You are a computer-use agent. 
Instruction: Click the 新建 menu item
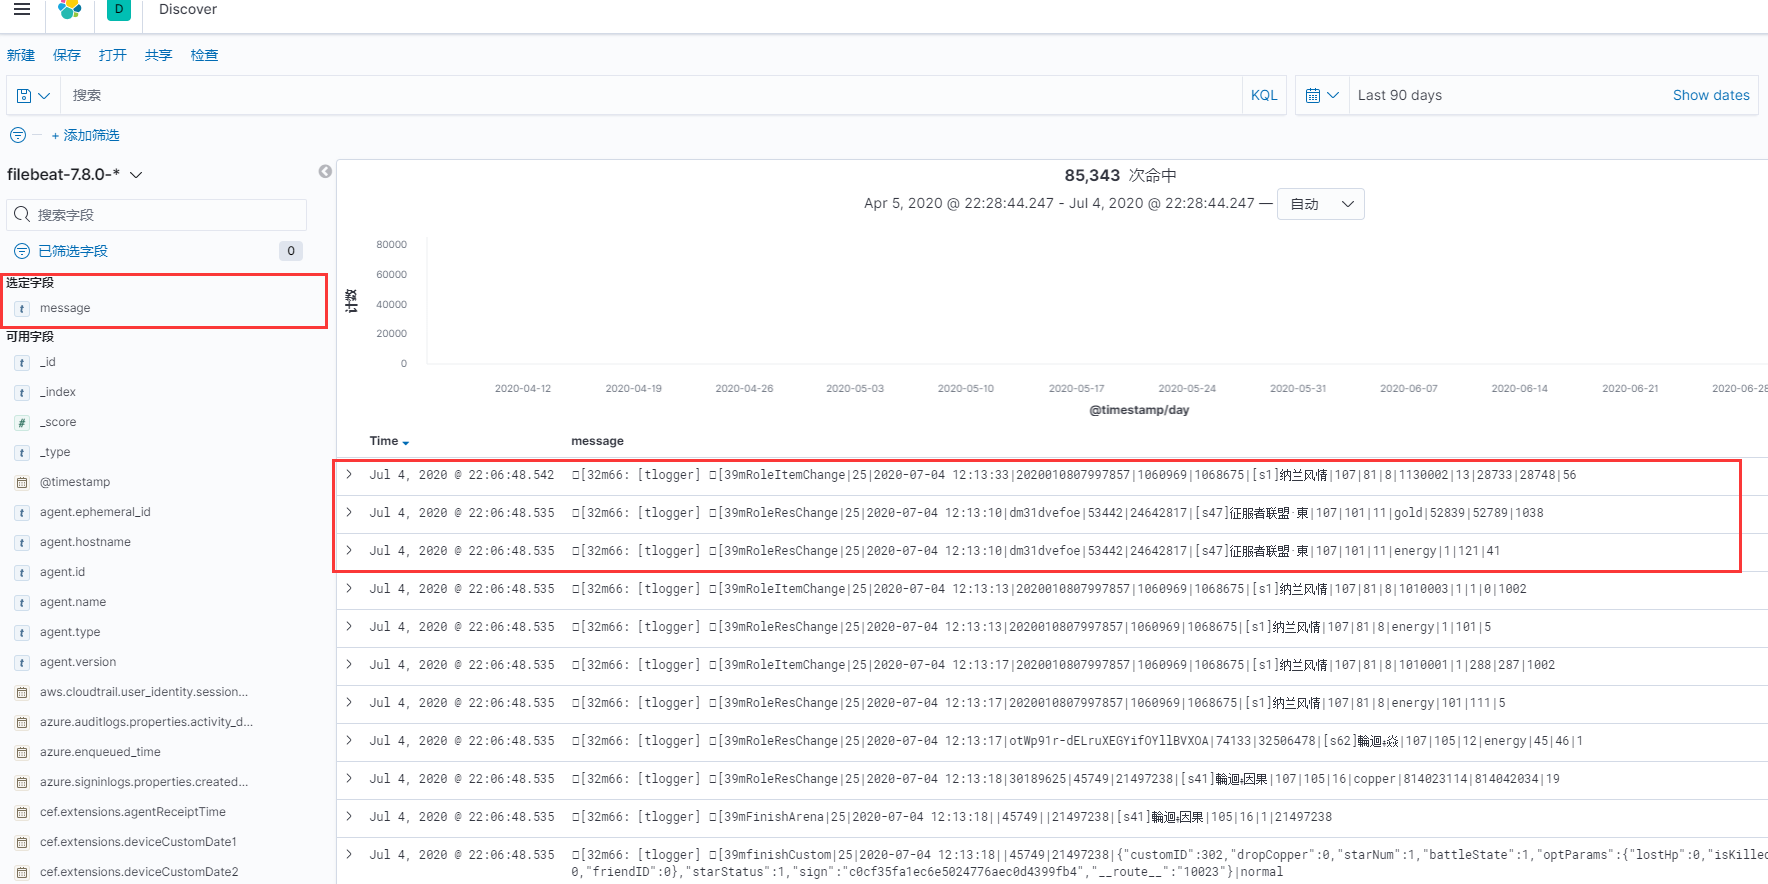click(21, 55)
